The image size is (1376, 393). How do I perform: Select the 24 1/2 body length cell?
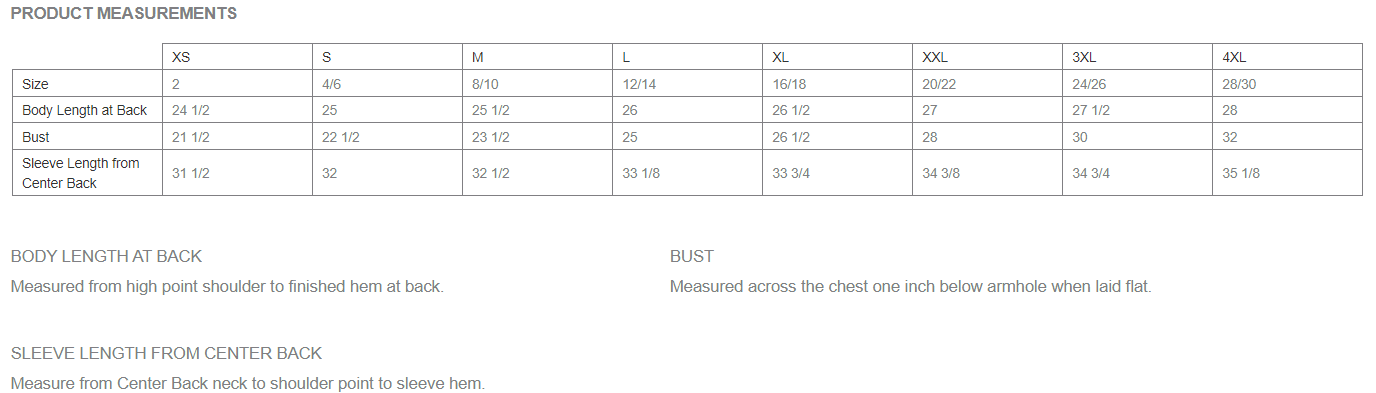(x=237, y=110)
